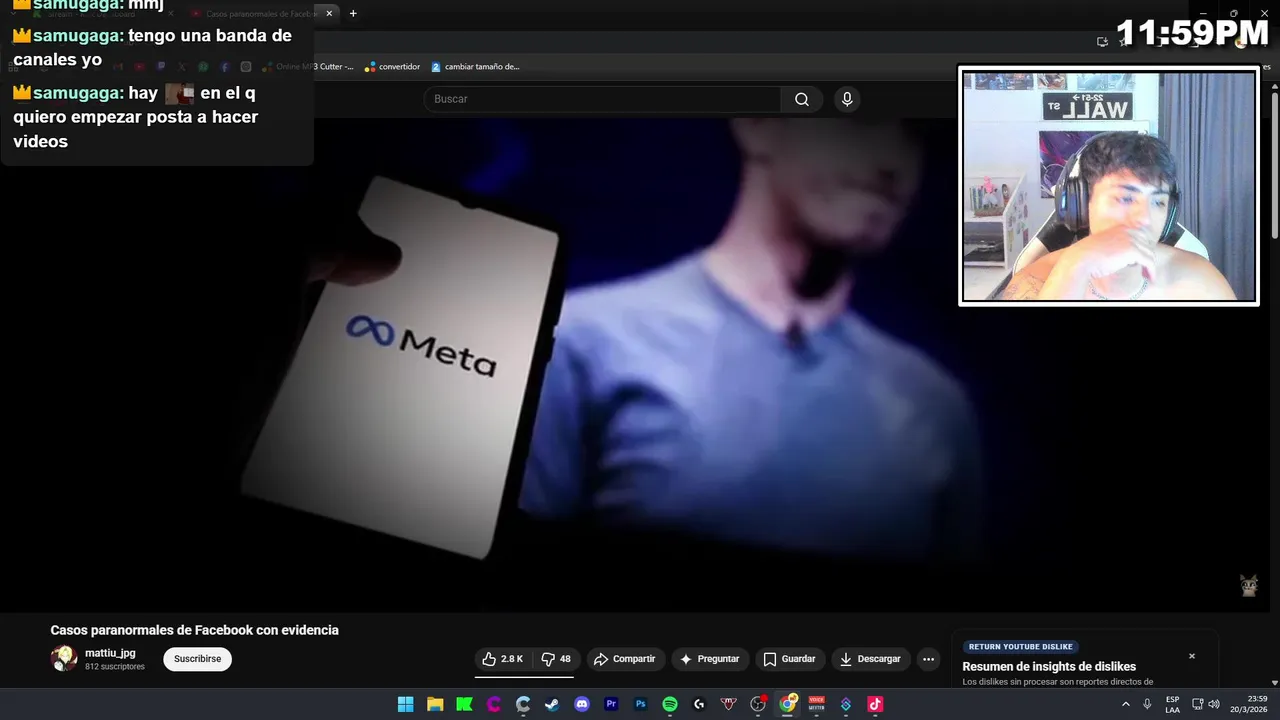Open the Preguntar AI ask button

tap(710, 659)
